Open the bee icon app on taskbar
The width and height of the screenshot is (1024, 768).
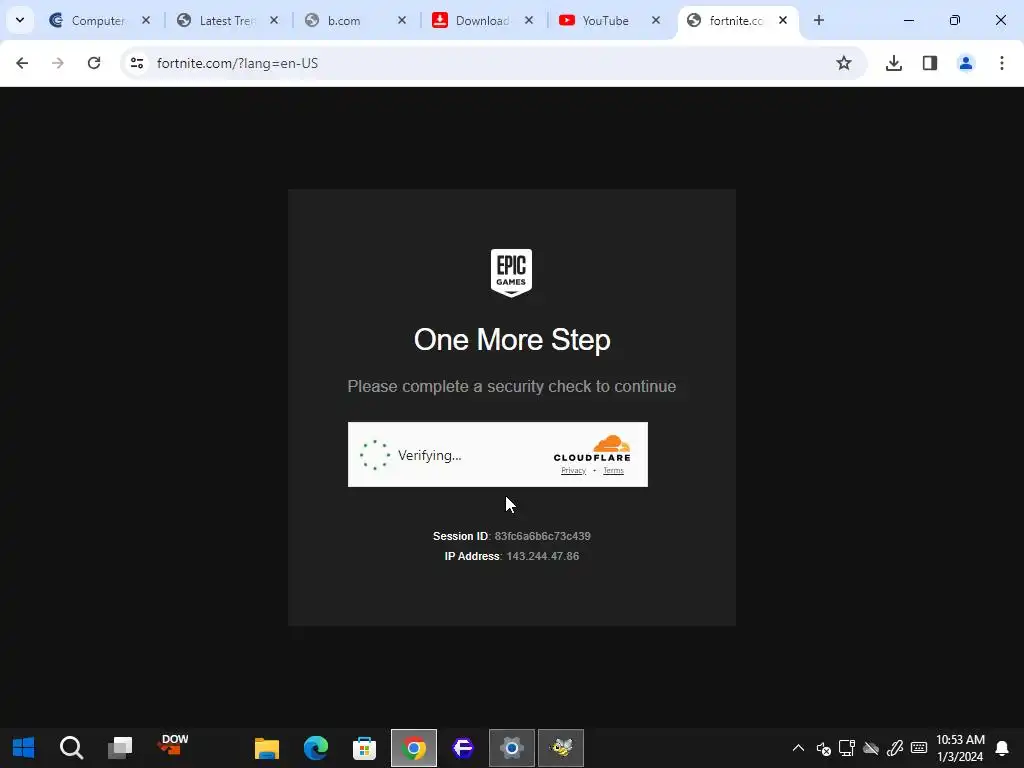coord(561,748)
